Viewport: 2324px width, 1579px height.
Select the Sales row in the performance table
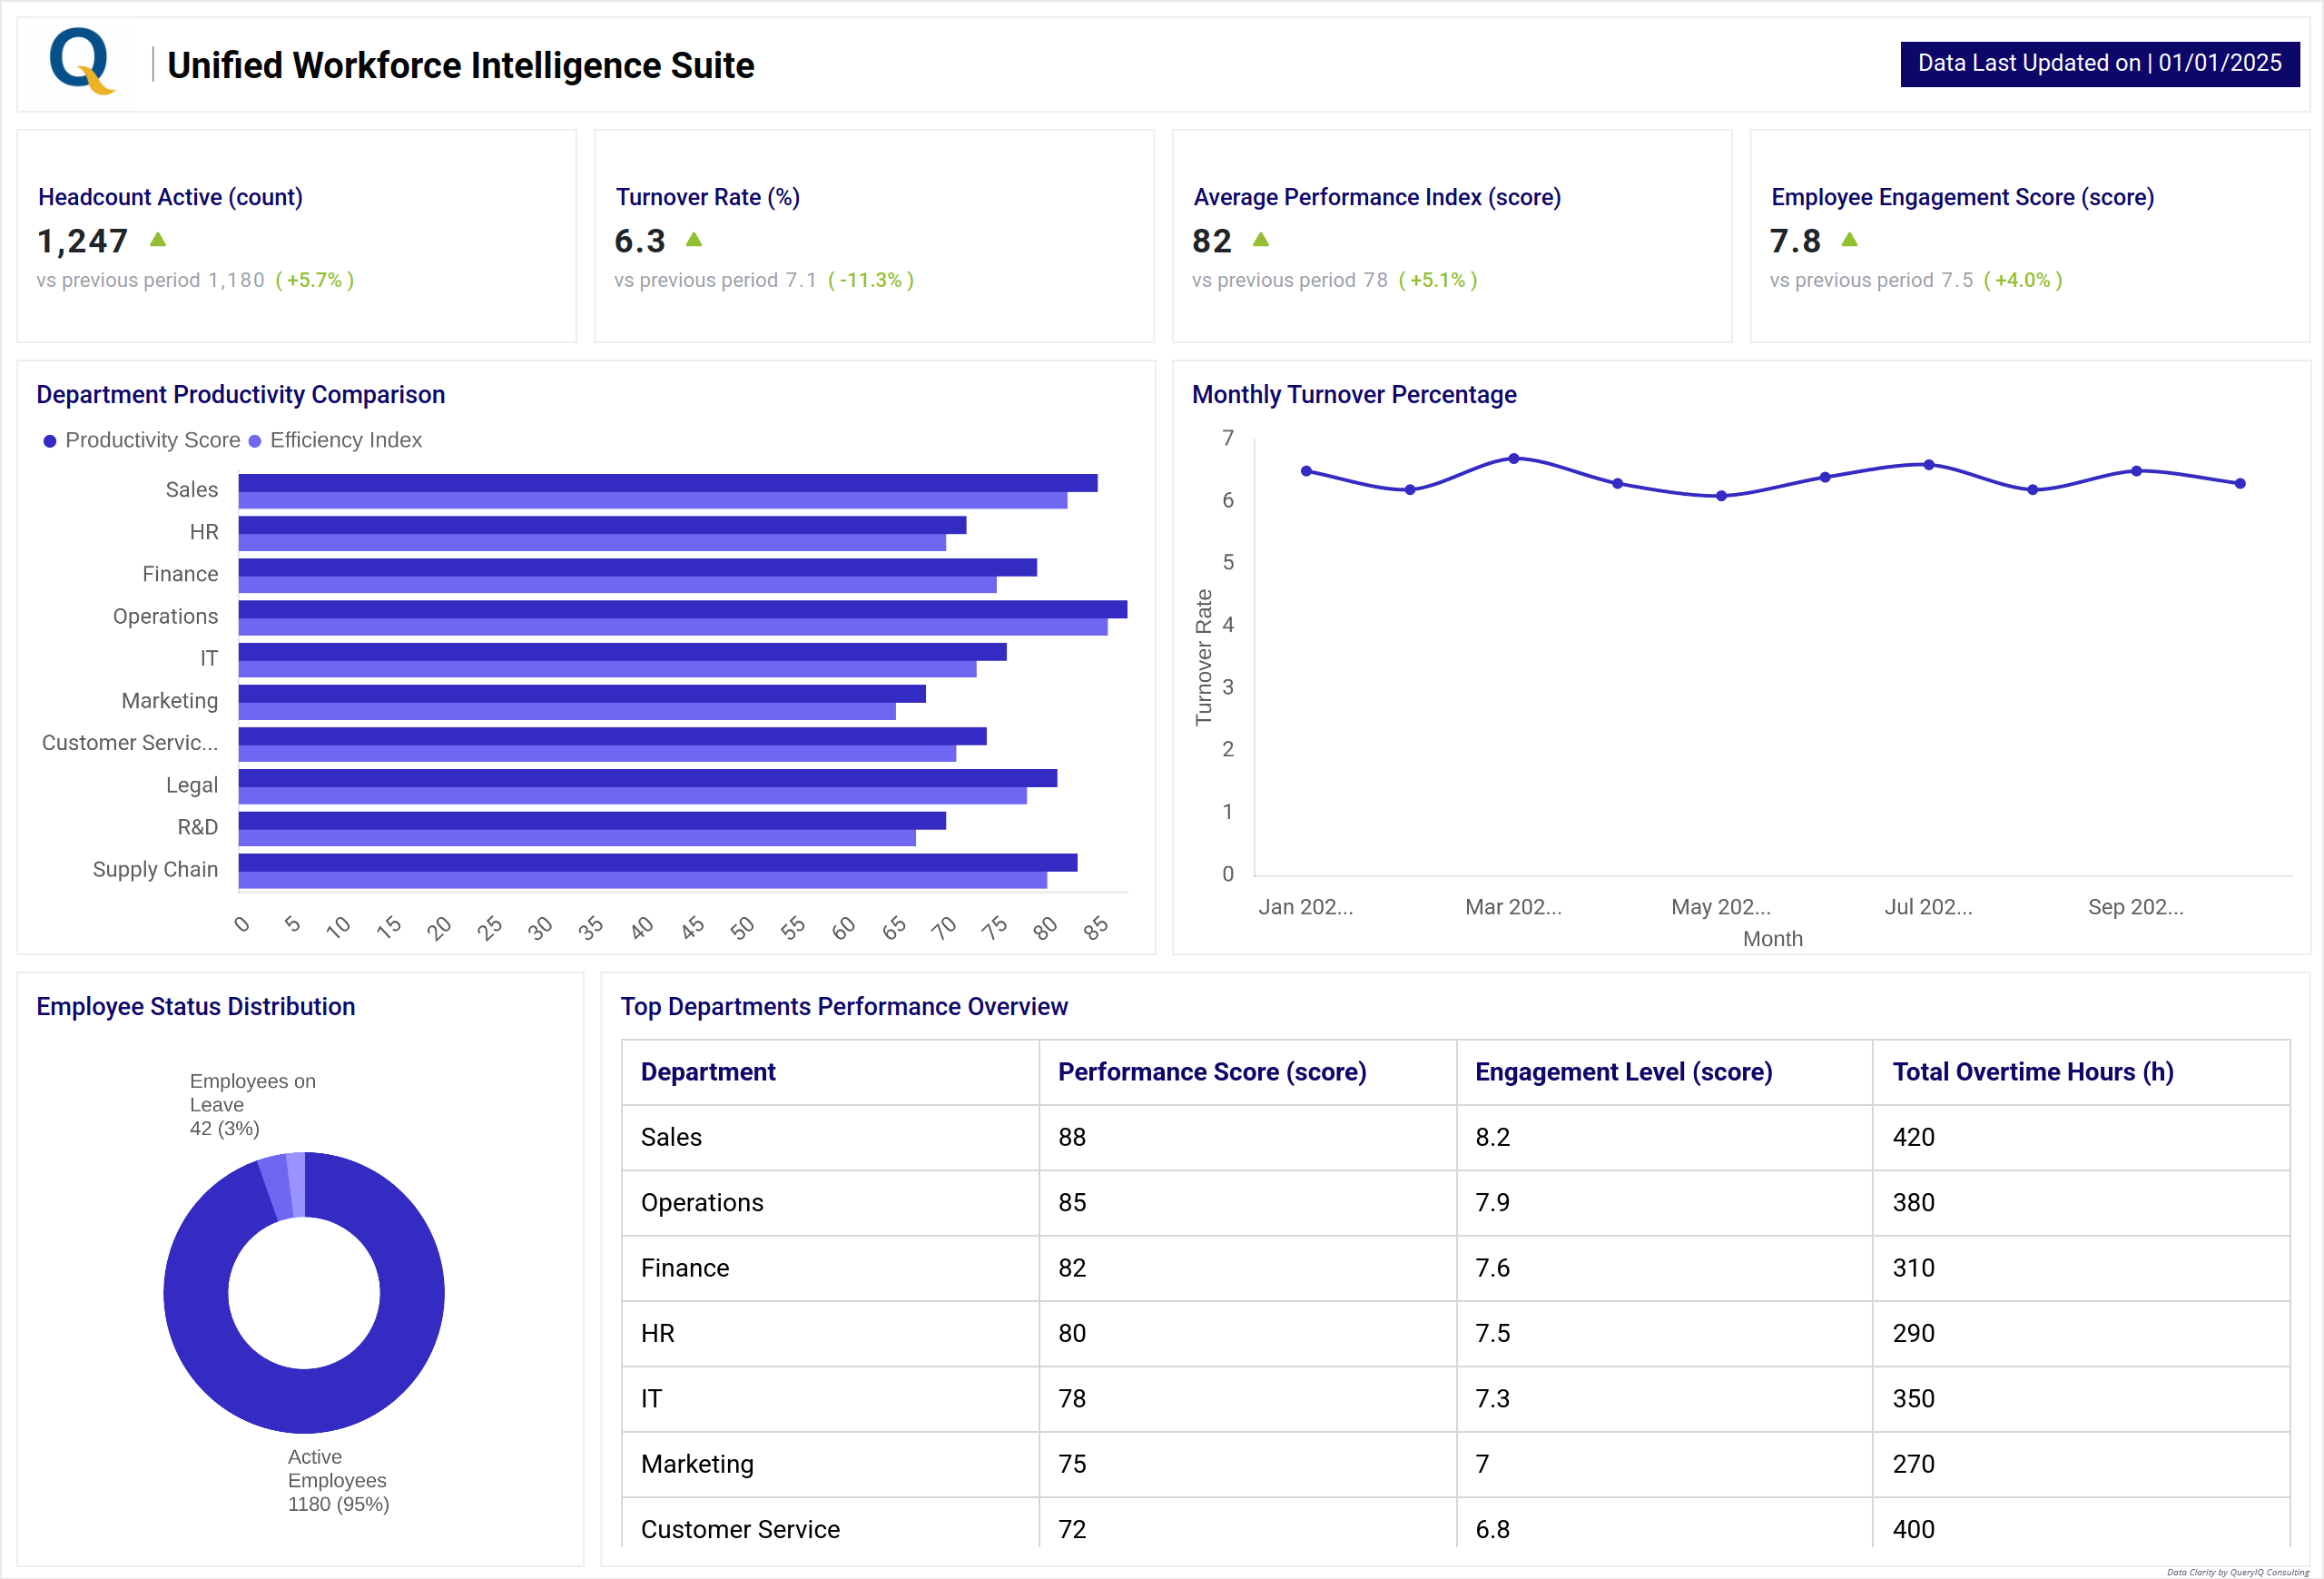pyautogui.click(x=670, y=1137)
